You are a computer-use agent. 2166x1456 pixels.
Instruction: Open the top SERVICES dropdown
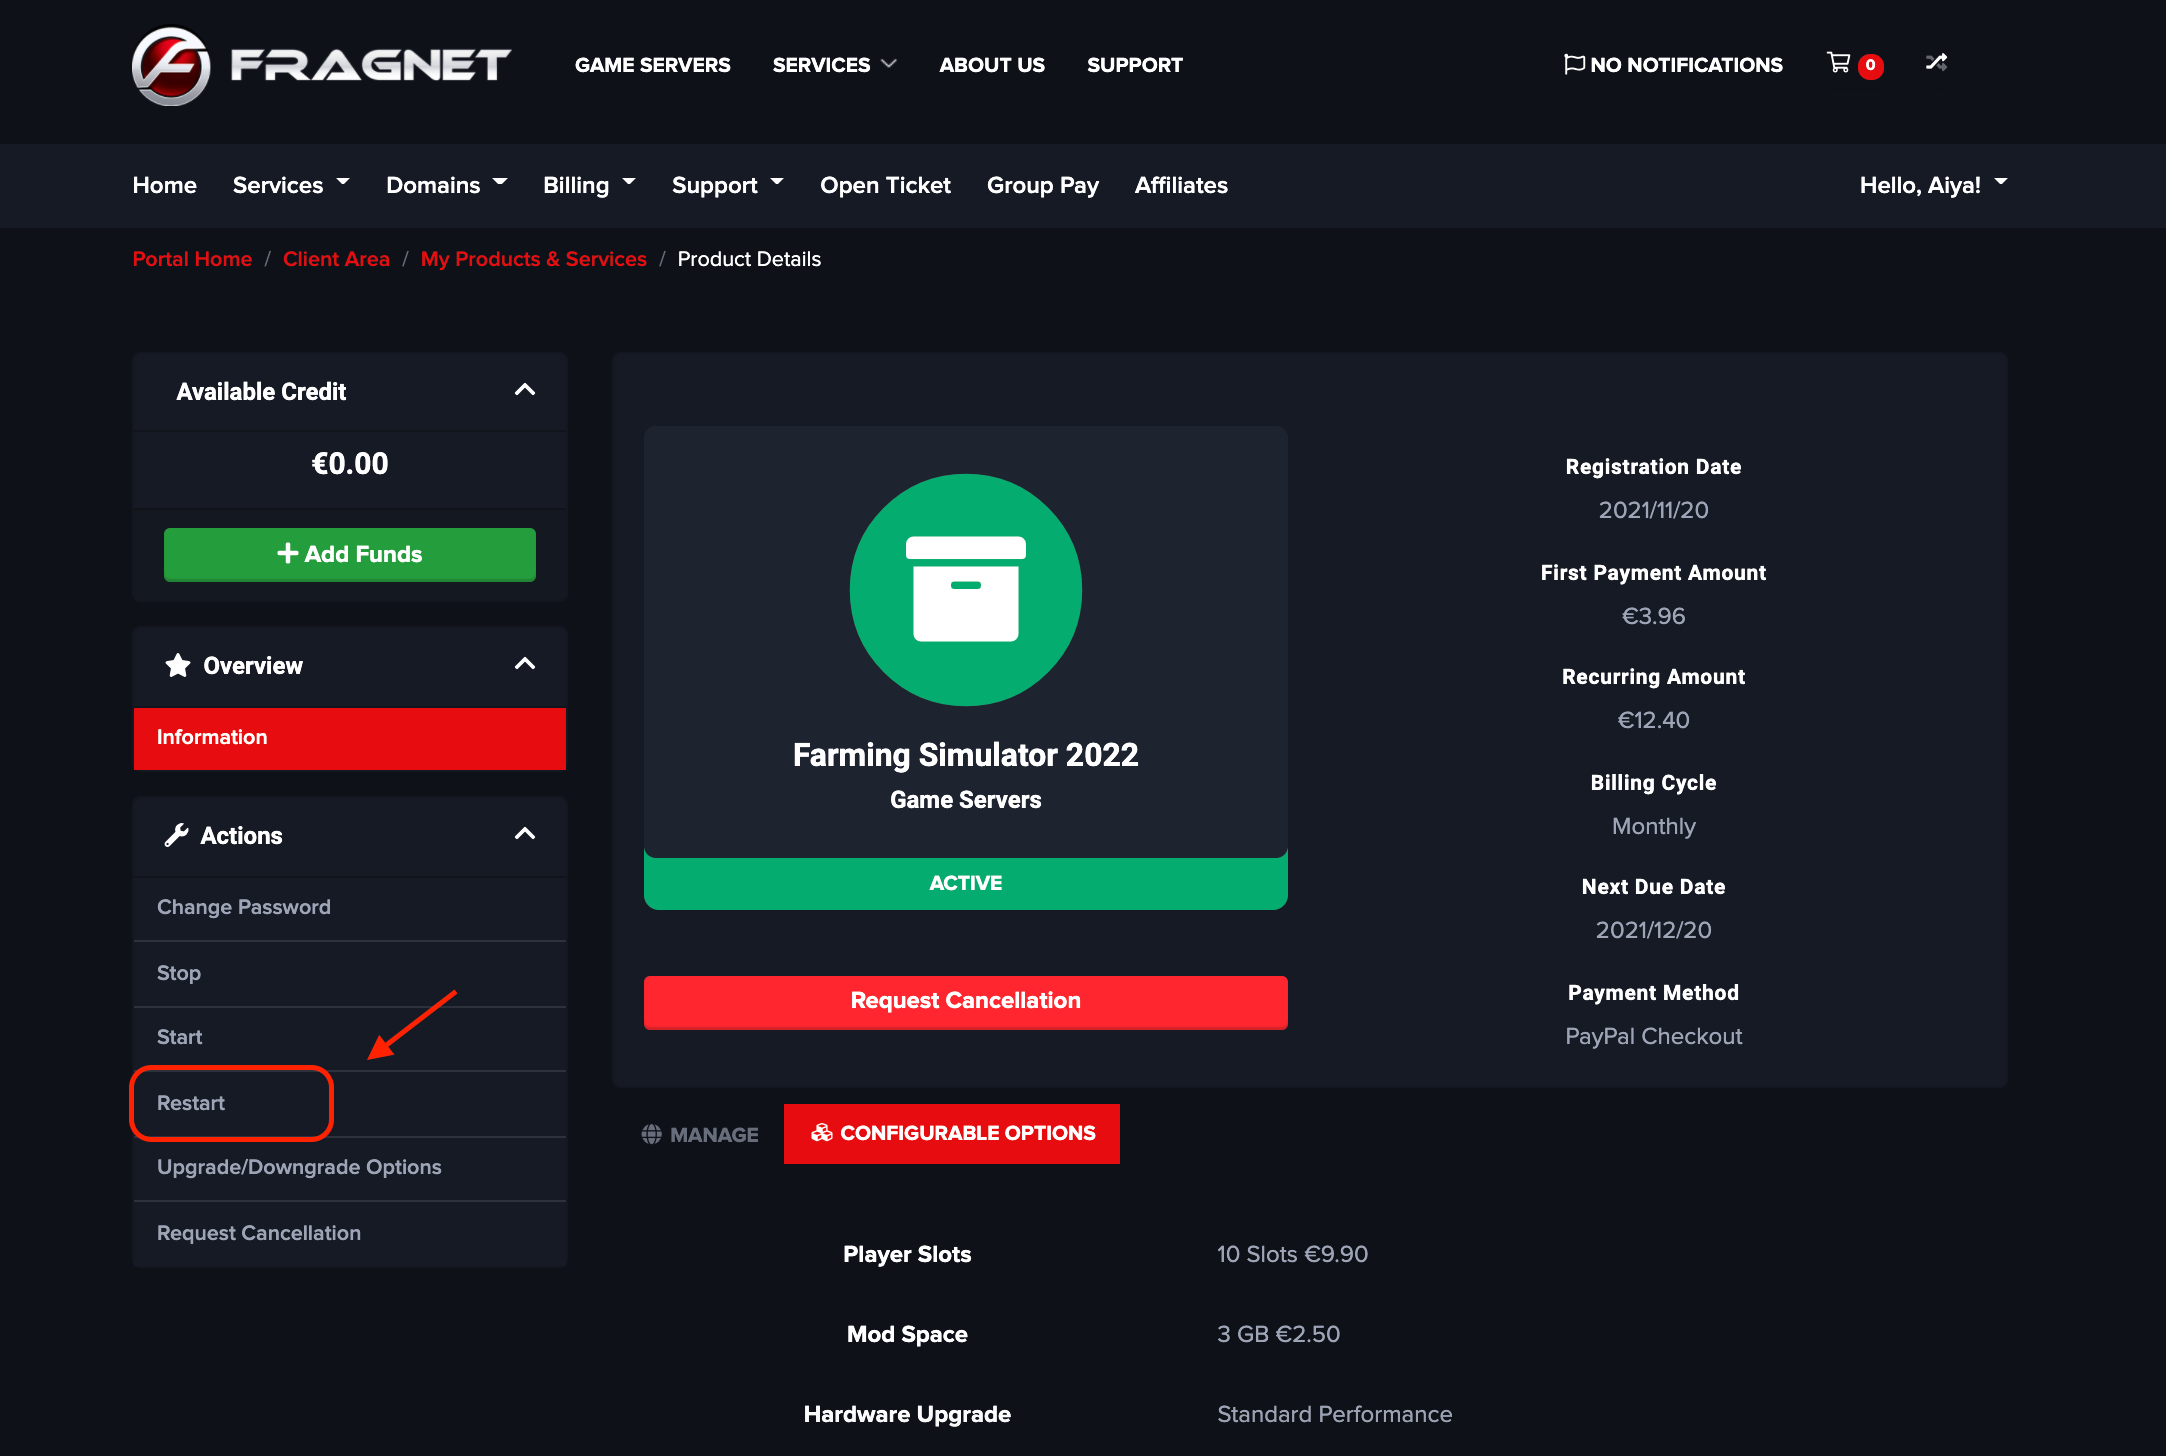click(835, 65)
